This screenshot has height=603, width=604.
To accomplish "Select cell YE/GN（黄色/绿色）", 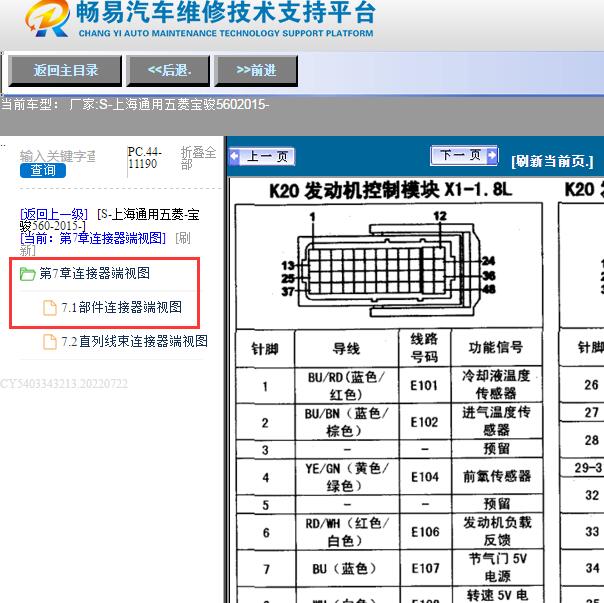I will point(346,477).
